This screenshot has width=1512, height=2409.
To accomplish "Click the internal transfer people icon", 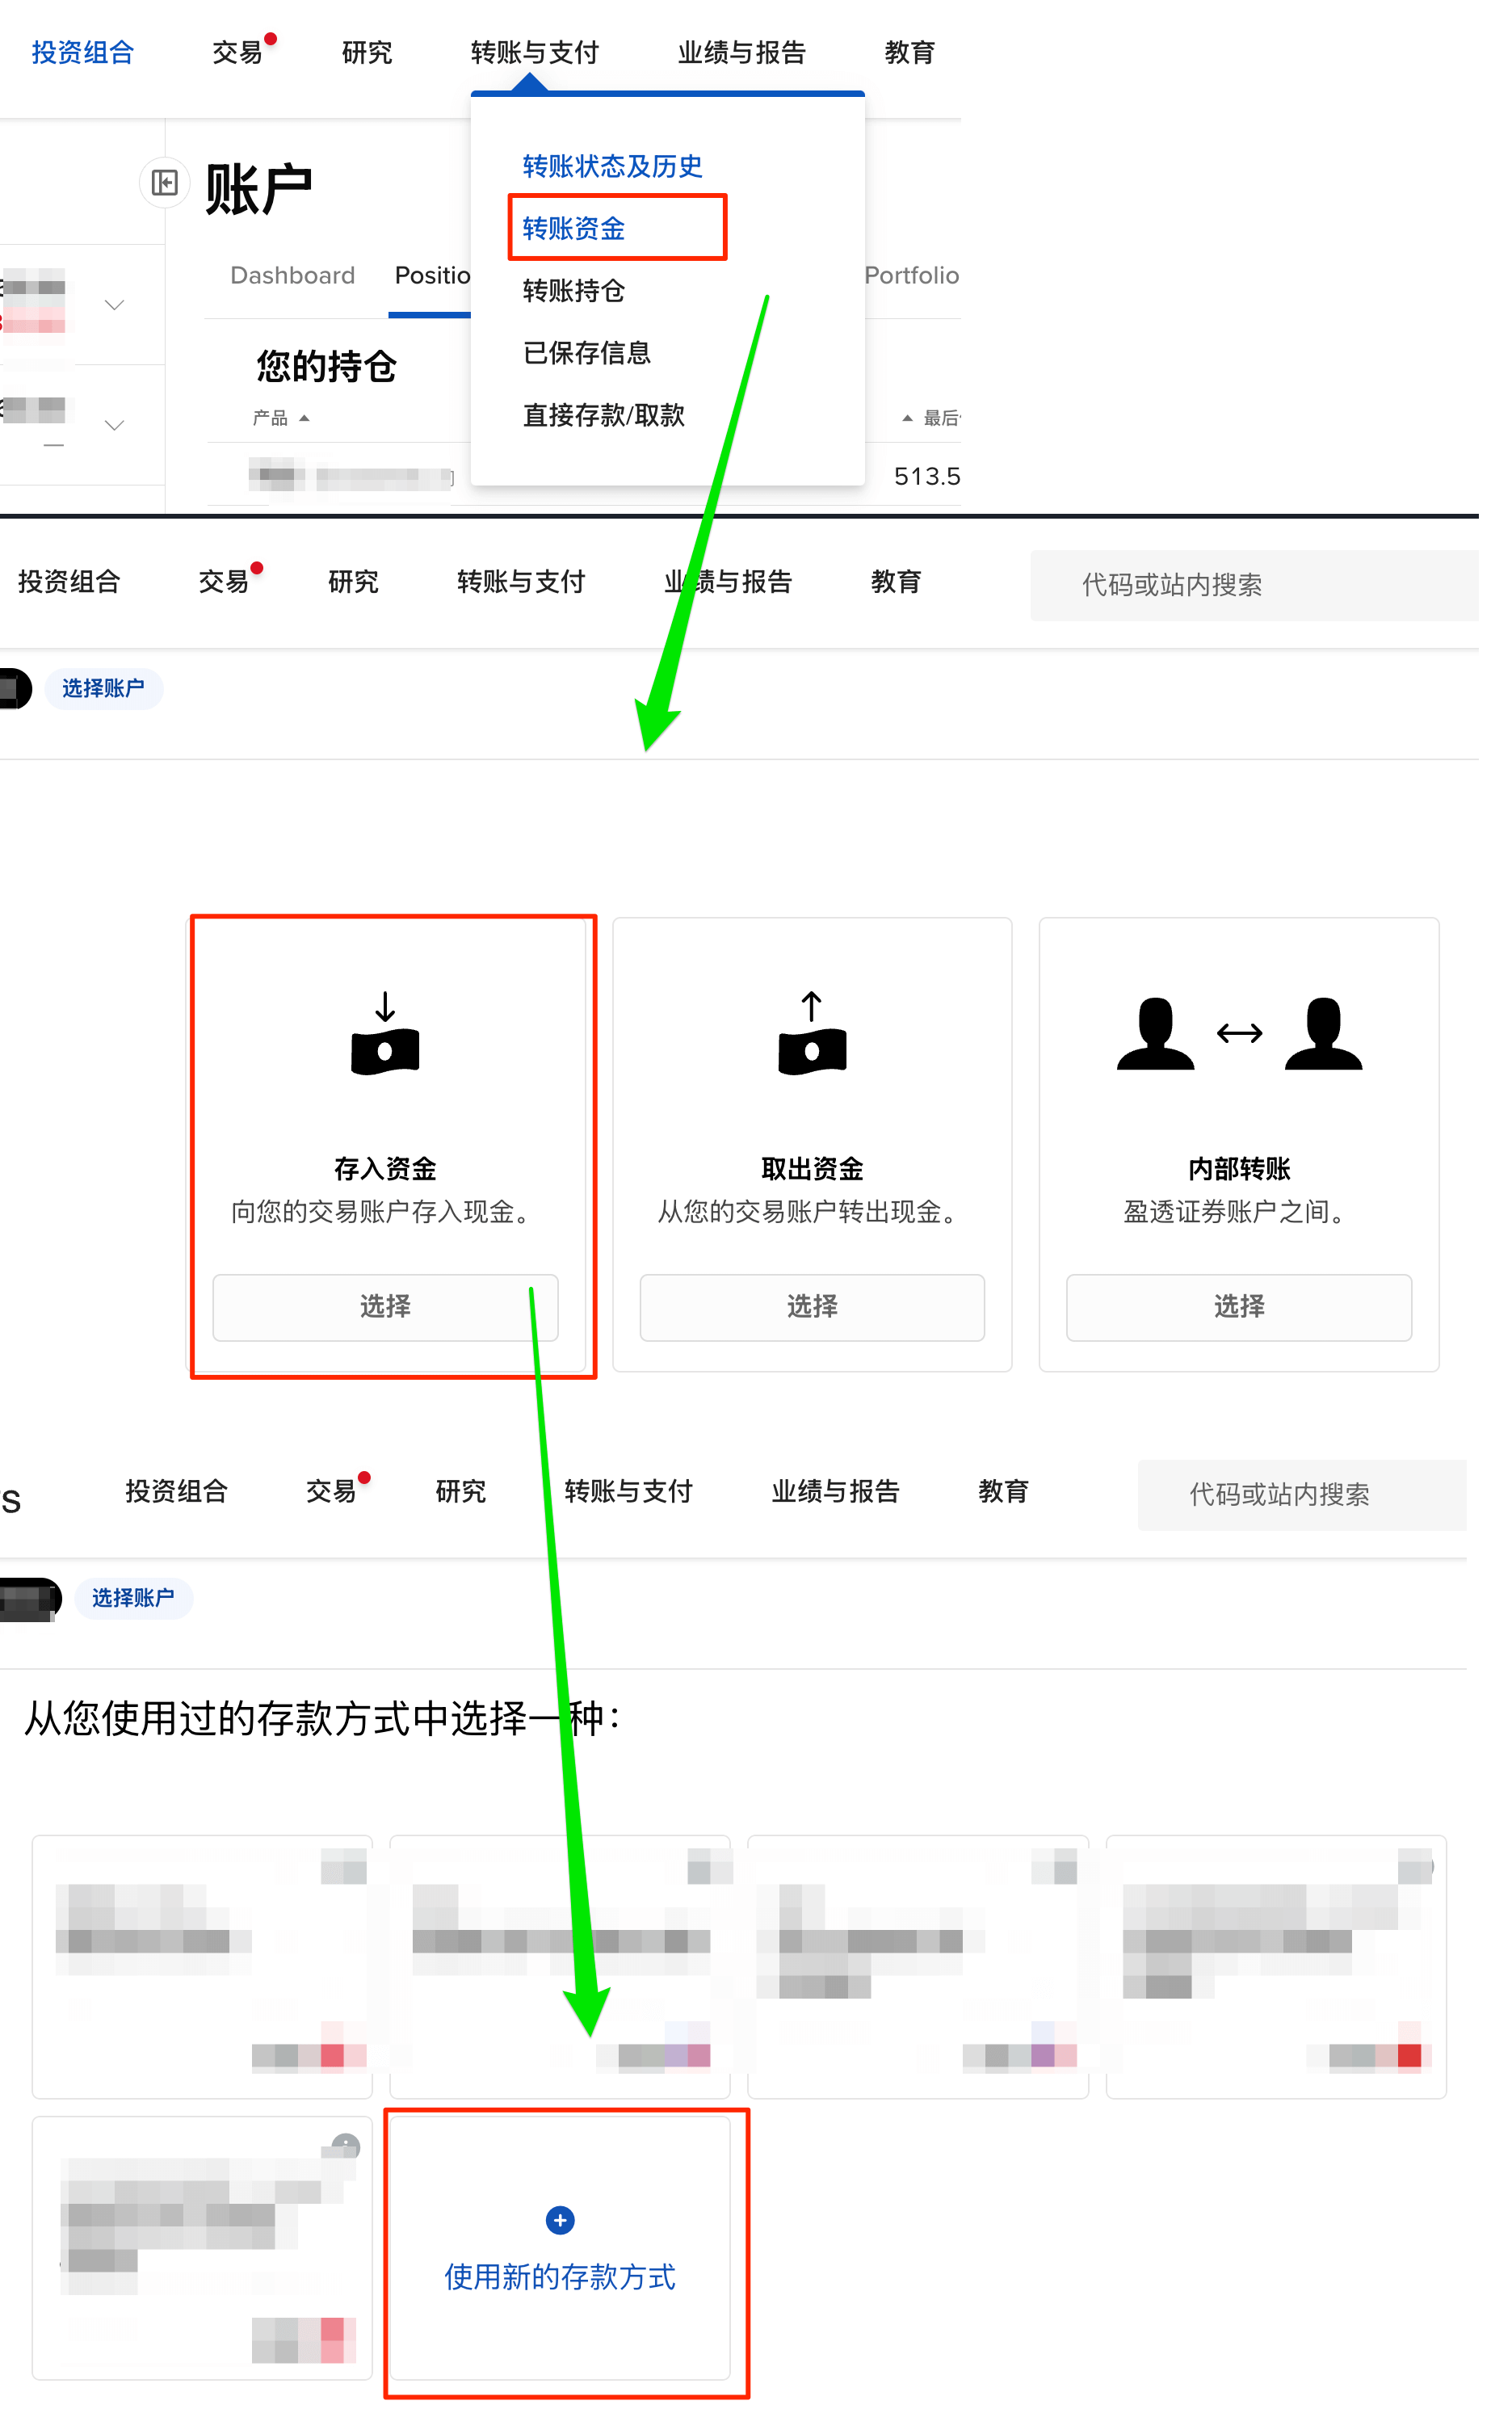I will (x=1238, y=1035).
